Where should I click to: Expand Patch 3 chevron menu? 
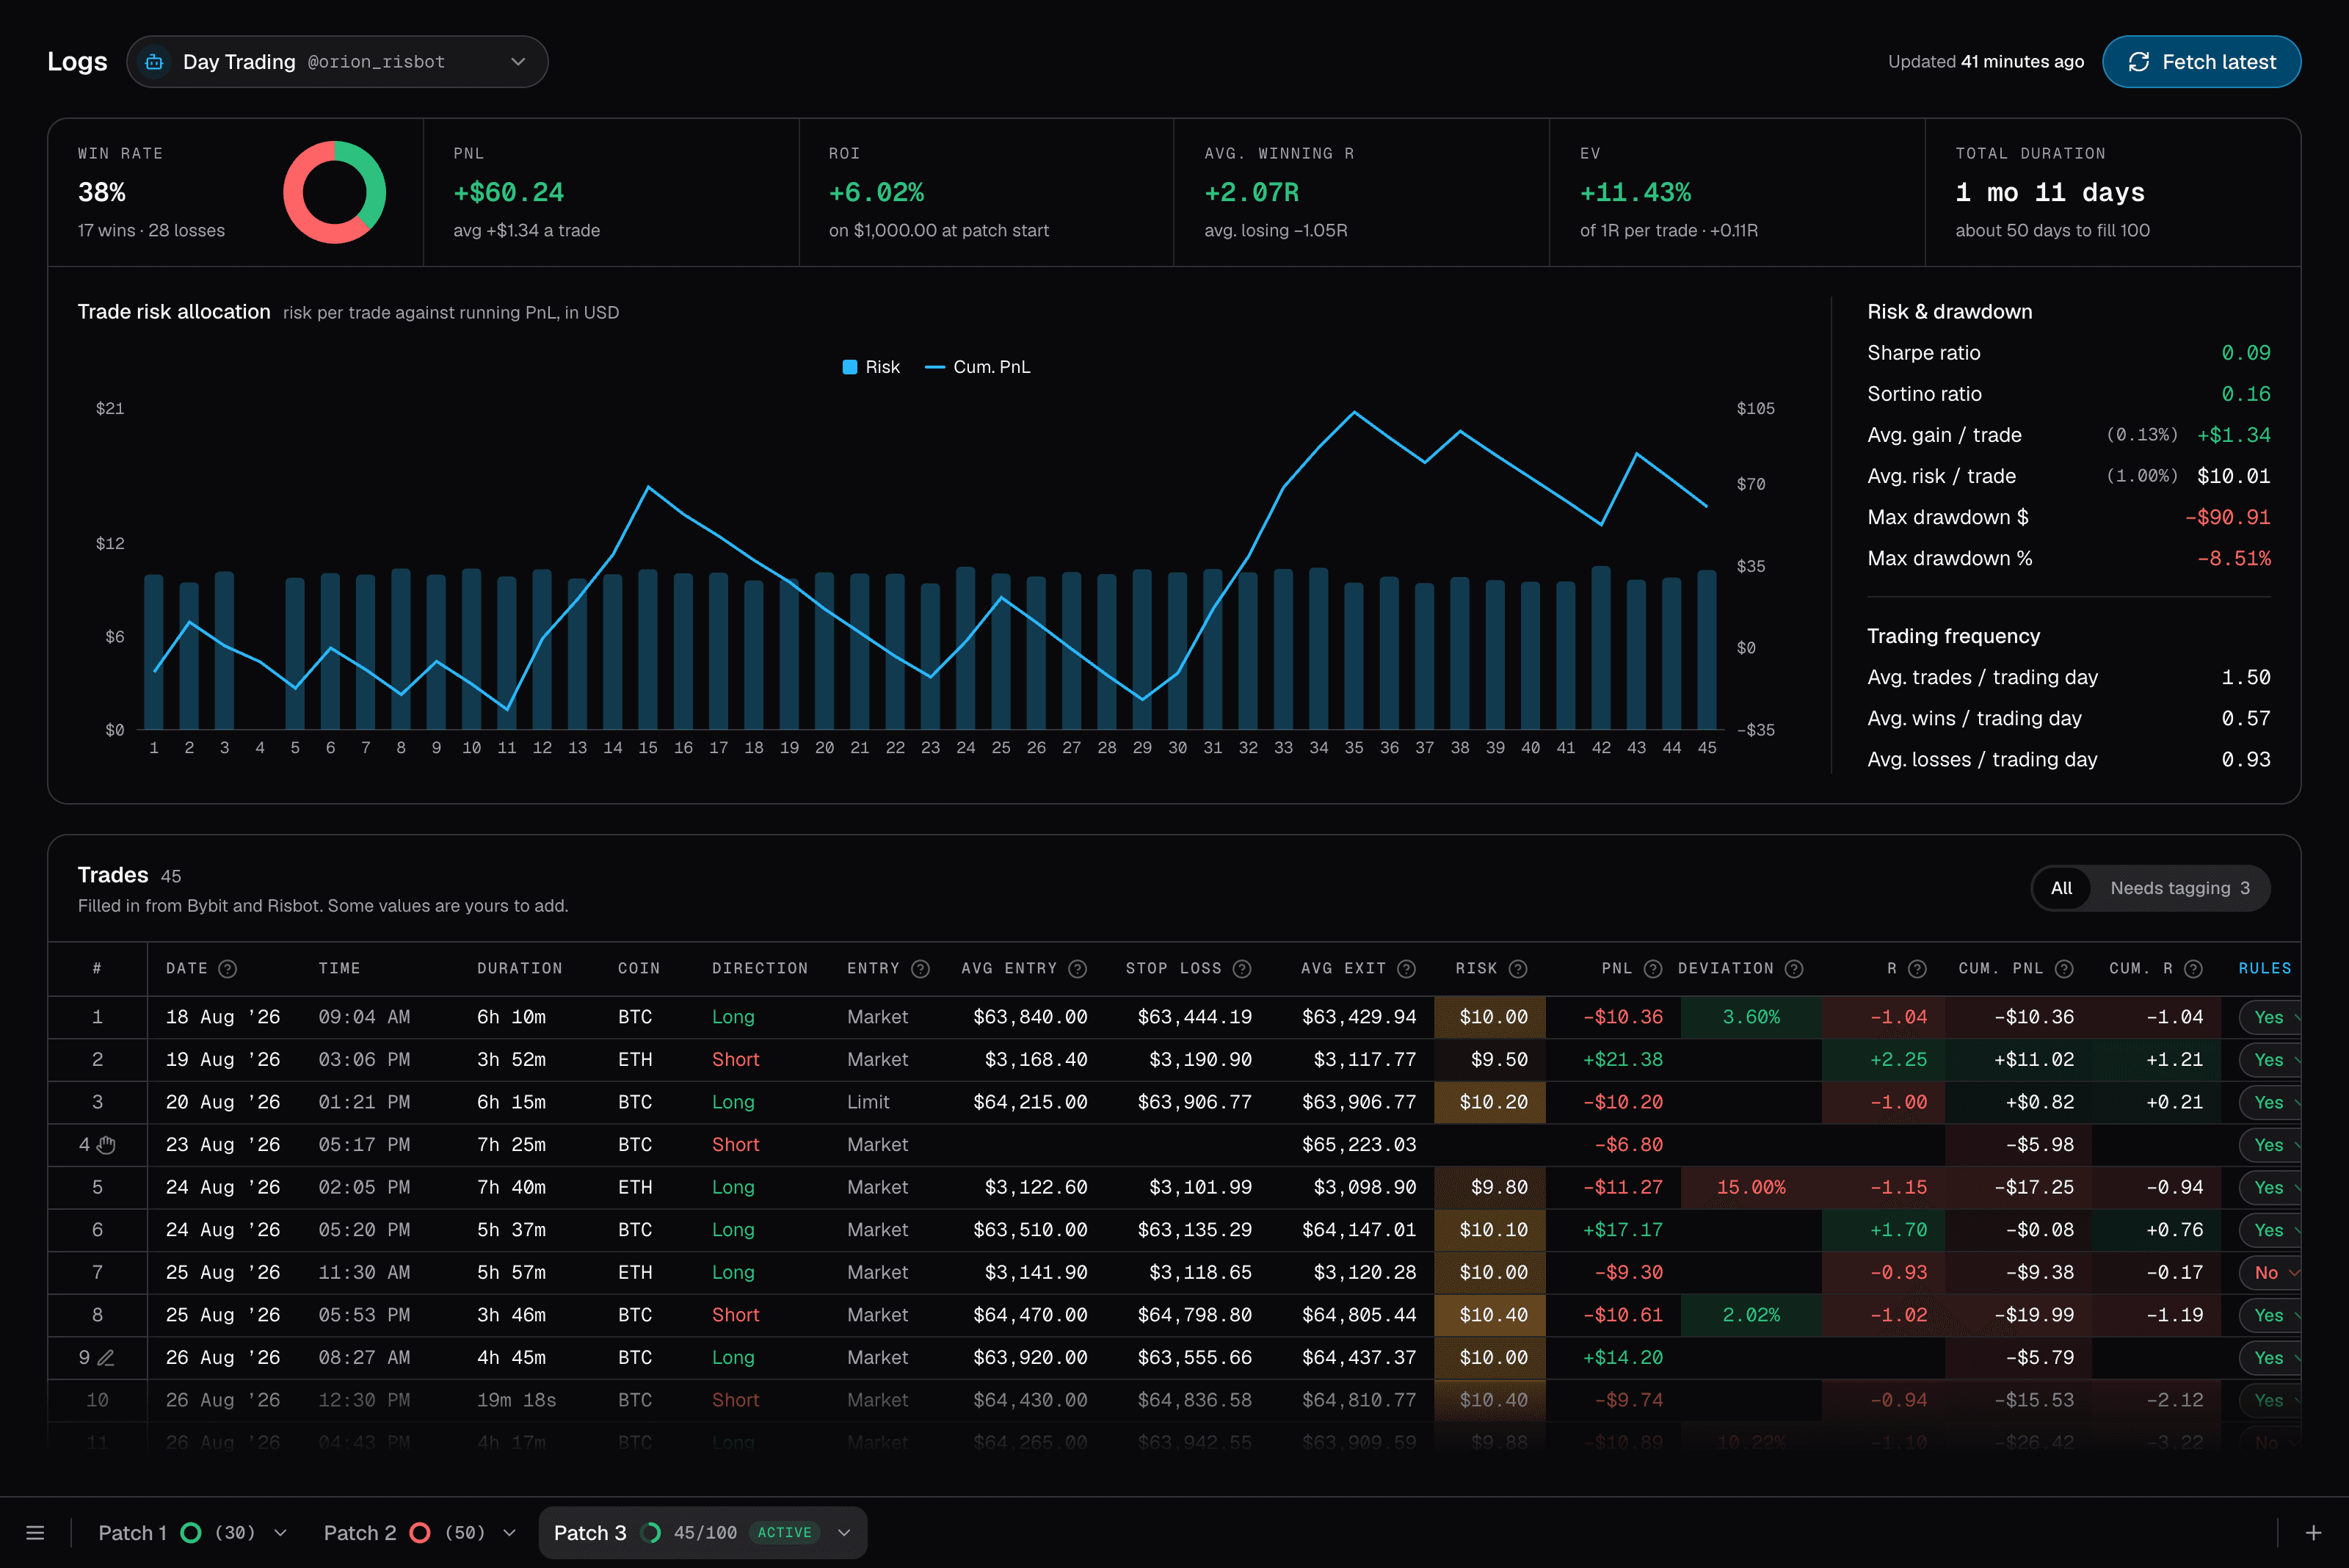(x=844, y=1533)
